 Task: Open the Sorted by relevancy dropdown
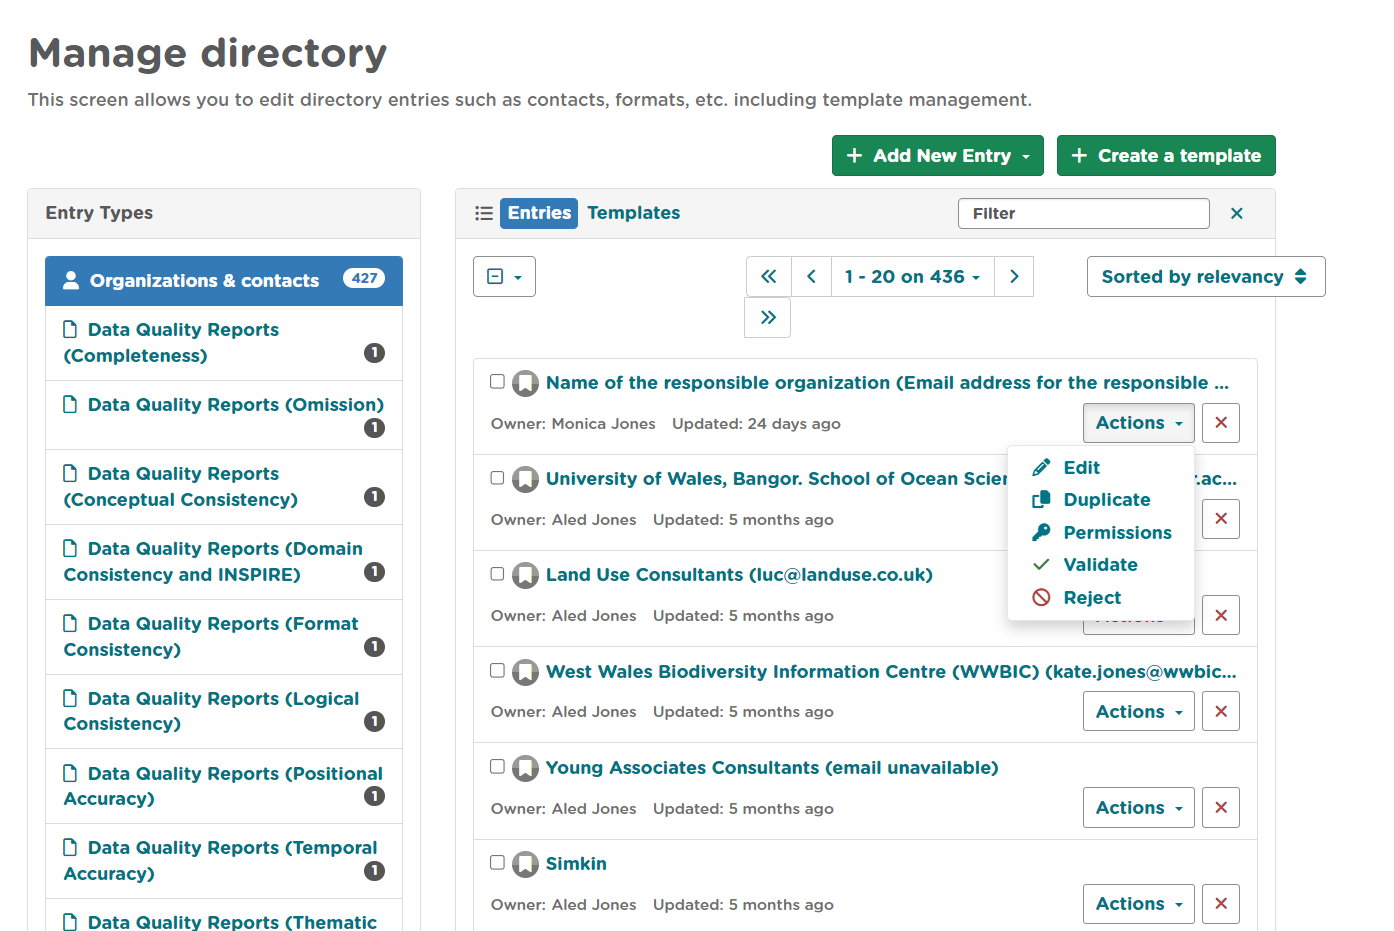[1206, 277]
